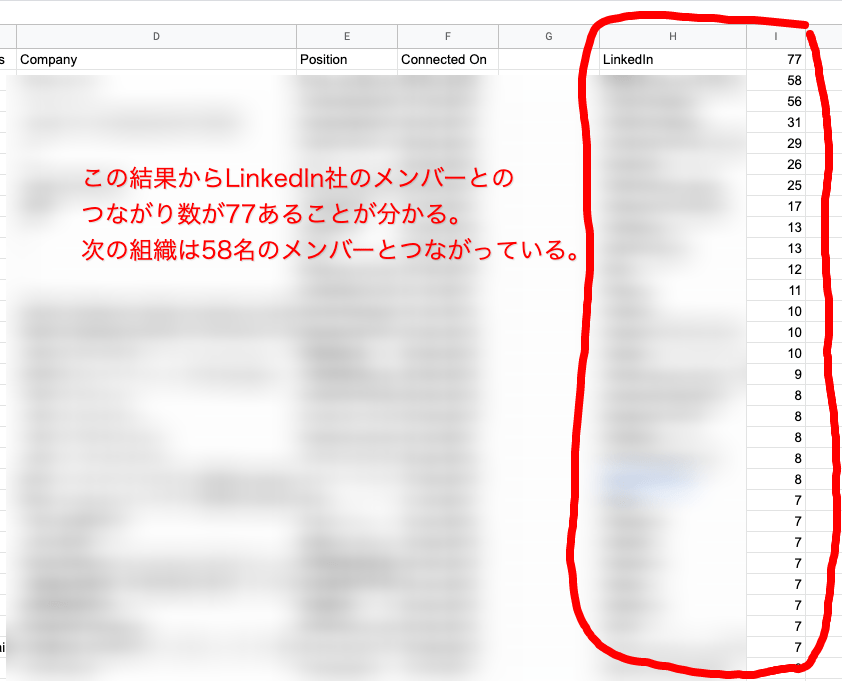Viewport: 842px width, 681px height.
Task: Click the cell with value 26
Action: click(776, 164)
